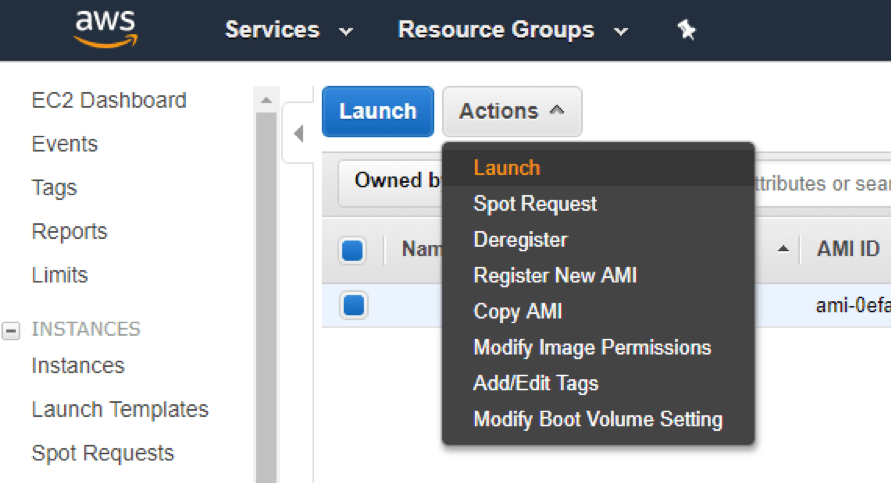
Task: Open Limits in the sidebar
Action: tap(60, 275)
